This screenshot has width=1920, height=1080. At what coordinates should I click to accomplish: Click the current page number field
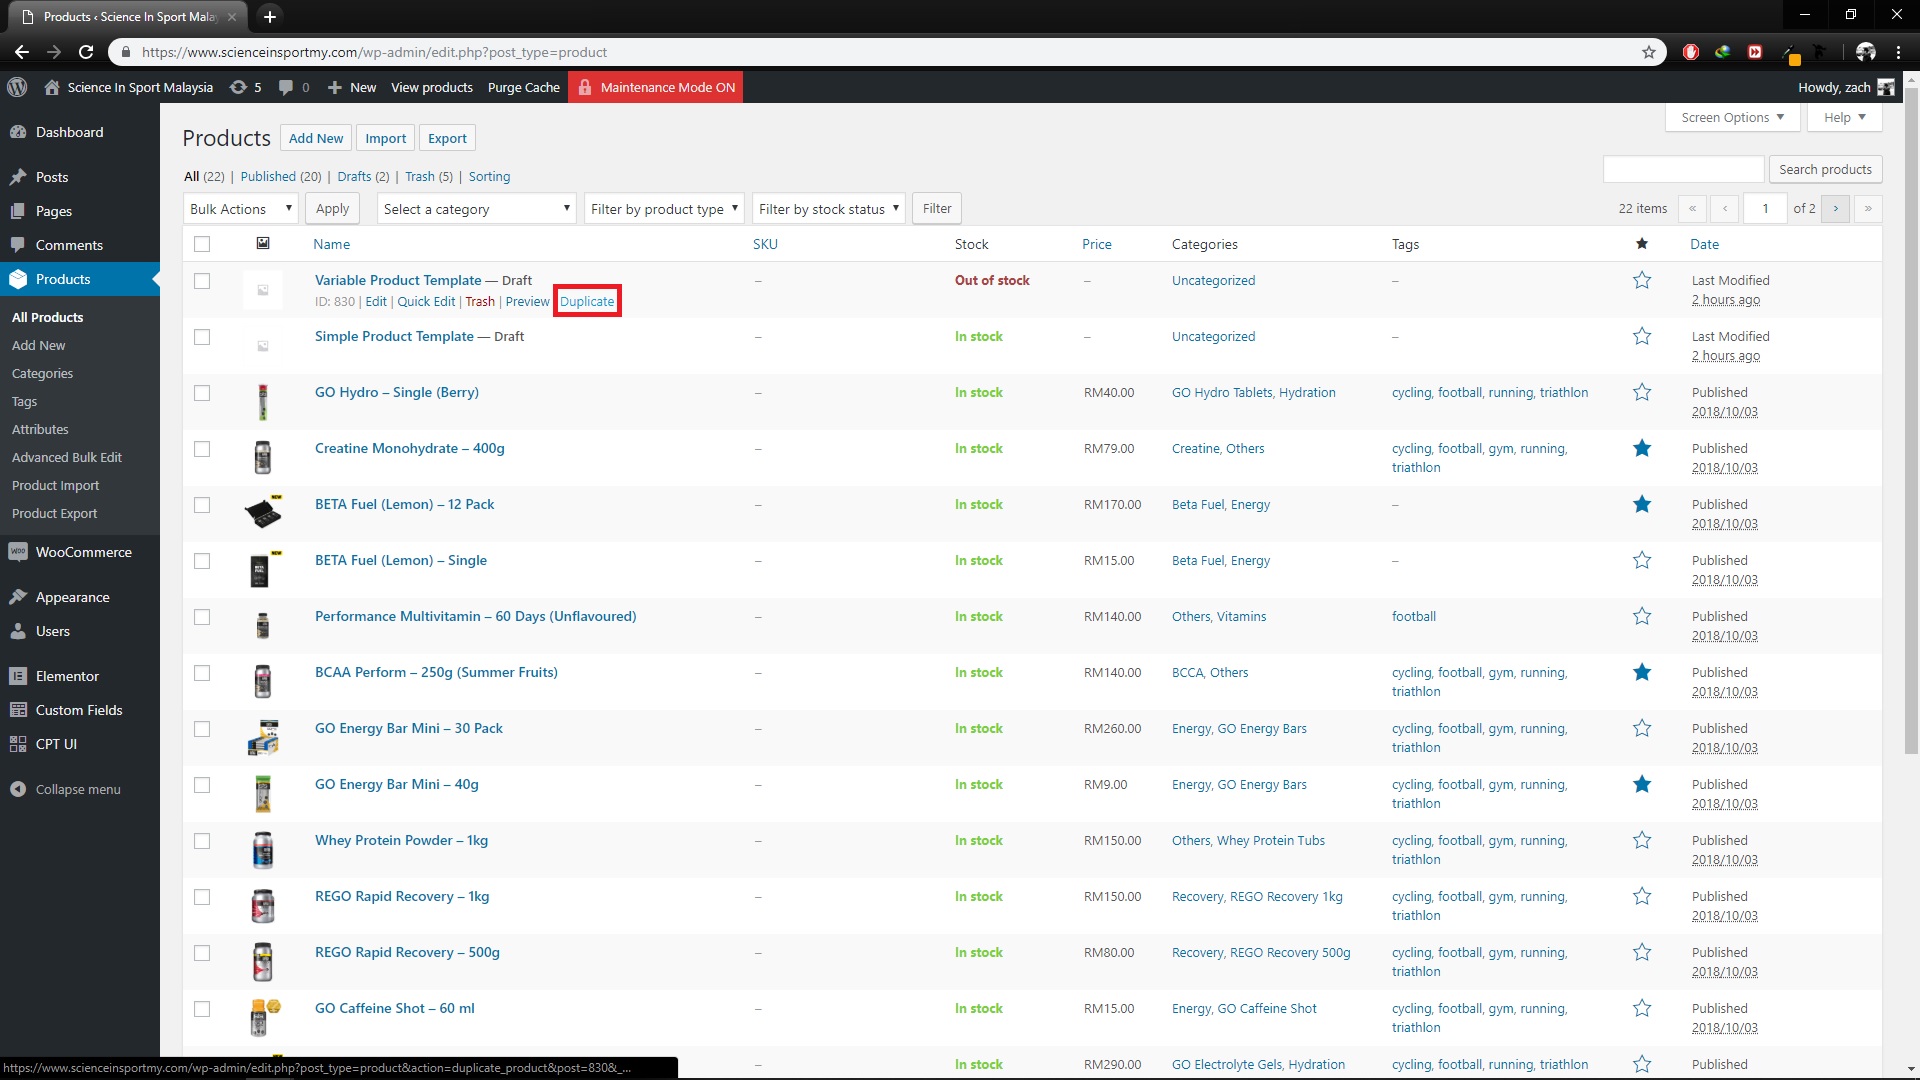tap(1765, 209)
